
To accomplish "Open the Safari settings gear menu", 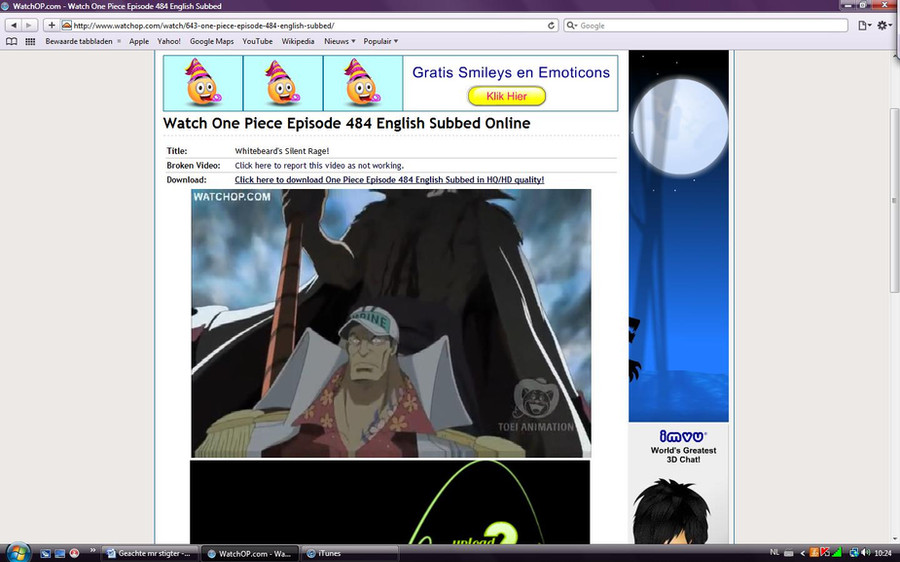I will [x=884, y=25].
